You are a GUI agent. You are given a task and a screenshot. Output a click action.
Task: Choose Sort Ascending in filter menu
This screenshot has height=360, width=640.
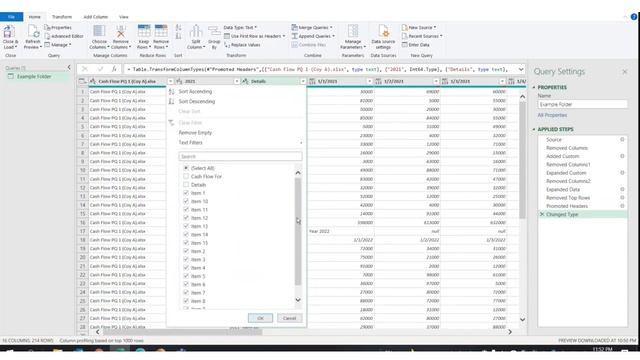pyautogui.click(x=195, y=91)
